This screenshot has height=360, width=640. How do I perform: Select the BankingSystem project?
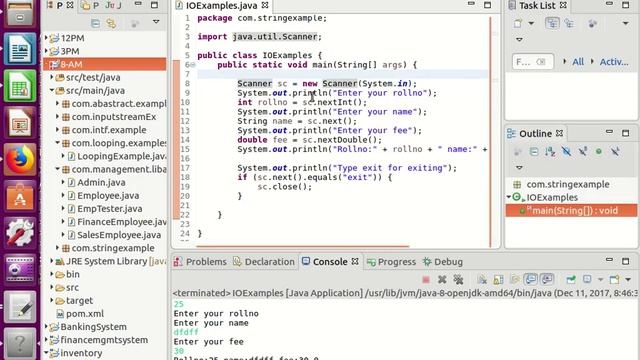[x=93, y=327]
